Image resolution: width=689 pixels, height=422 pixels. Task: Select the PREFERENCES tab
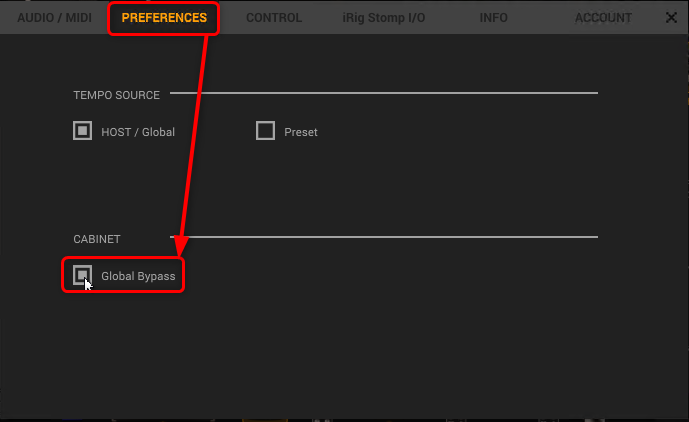[164, 18]
